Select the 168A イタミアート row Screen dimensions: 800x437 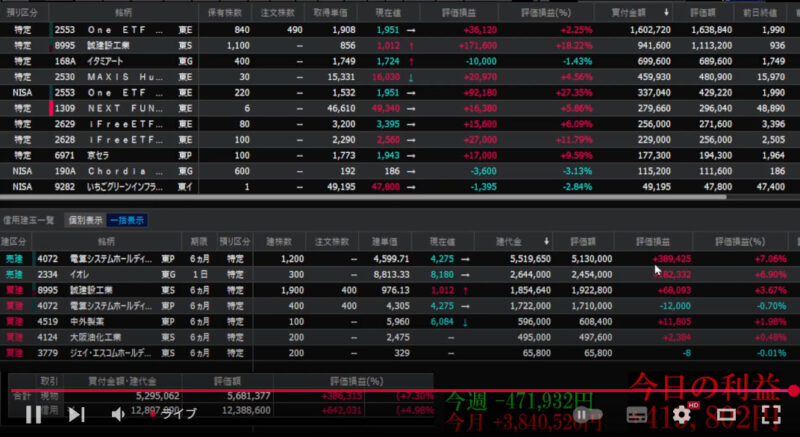400,61
